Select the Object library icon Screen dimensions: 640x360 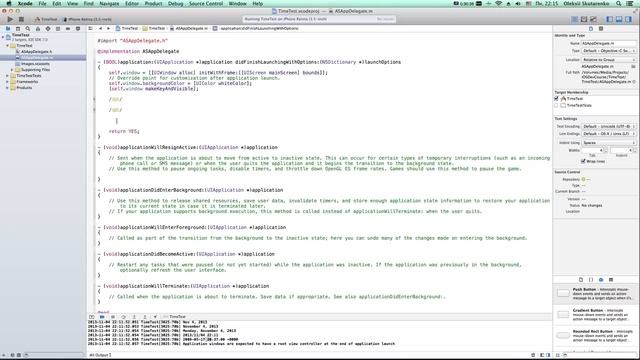601,280
